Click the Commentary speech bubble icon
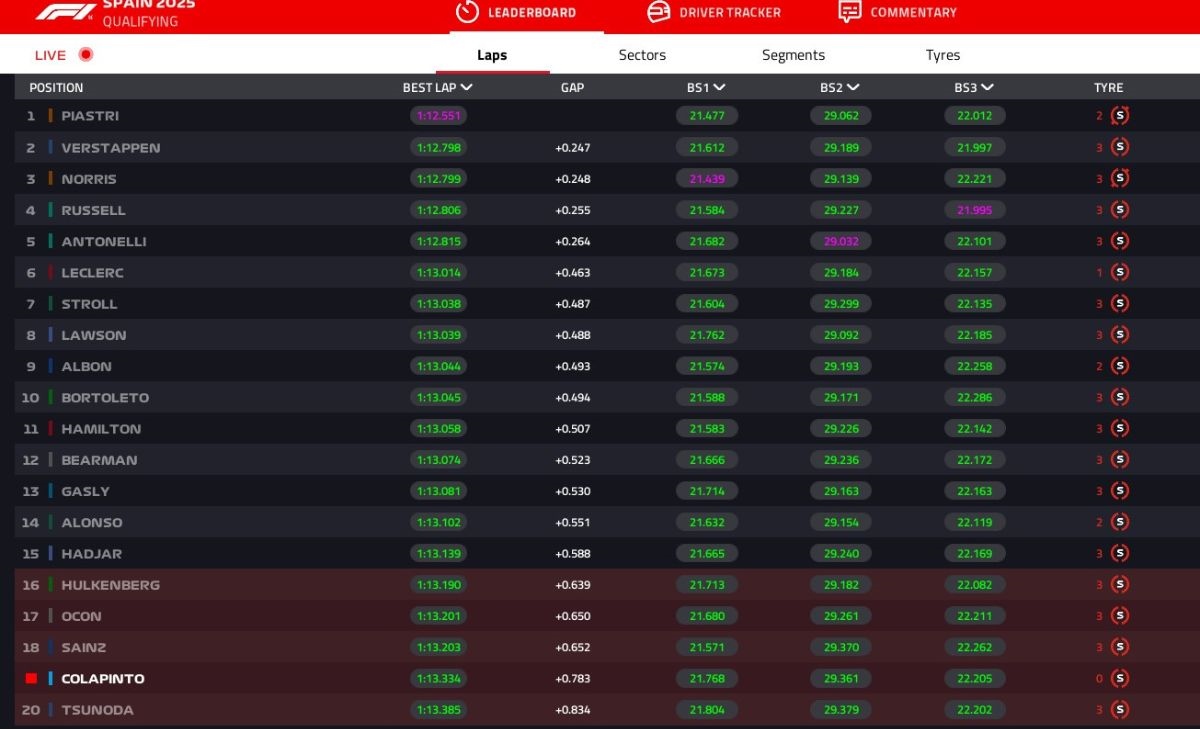Image resolution: width=1200 pixels, height=729 pixels. [x=849, y=12]
